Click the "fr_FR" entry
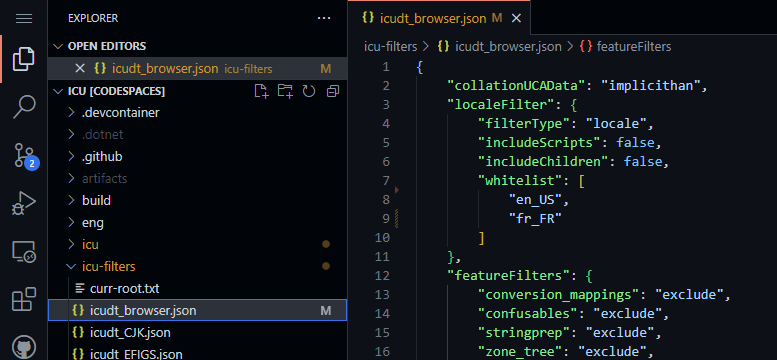The image size is (777, 360). [x=535, y=219]
